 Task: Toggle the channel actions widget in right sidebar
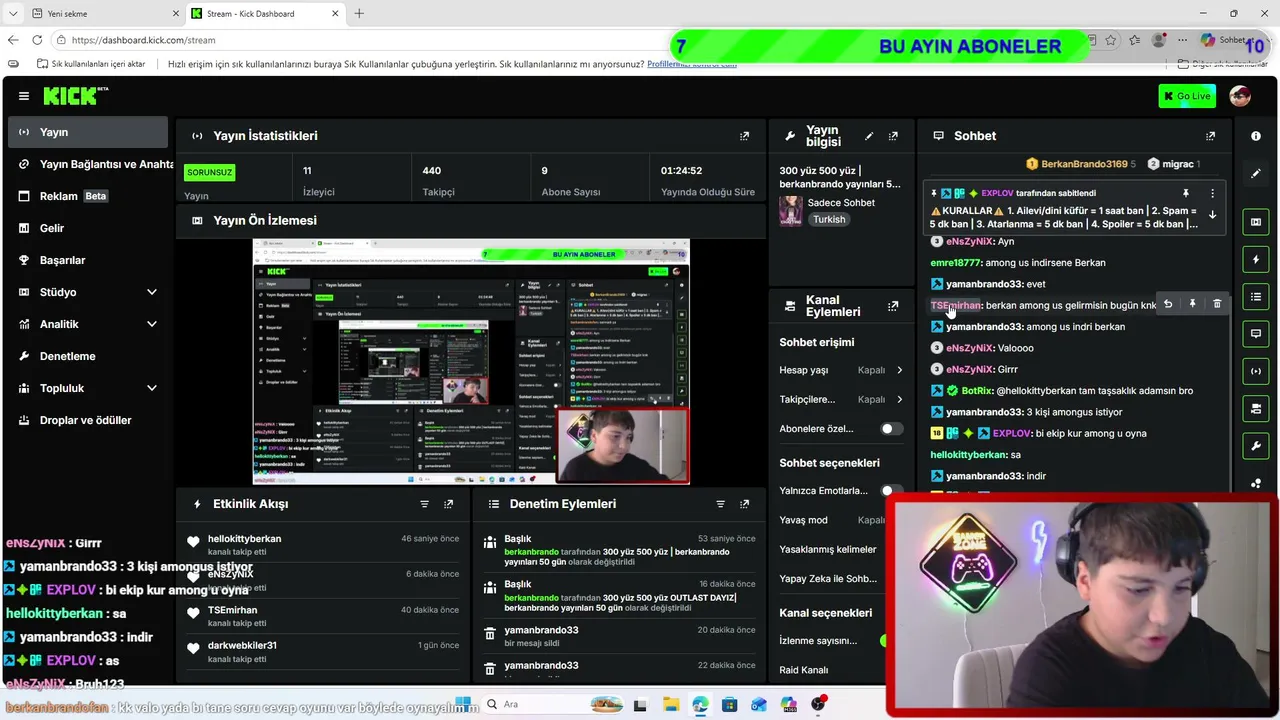(x=1256, y=408)
